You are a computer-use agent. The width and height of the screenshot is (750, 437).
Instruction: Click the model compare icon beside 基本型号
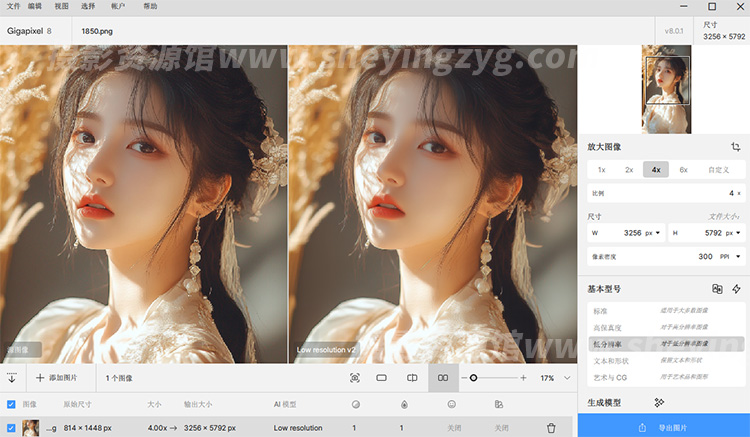pyautogui.click(x=716, y=289)
